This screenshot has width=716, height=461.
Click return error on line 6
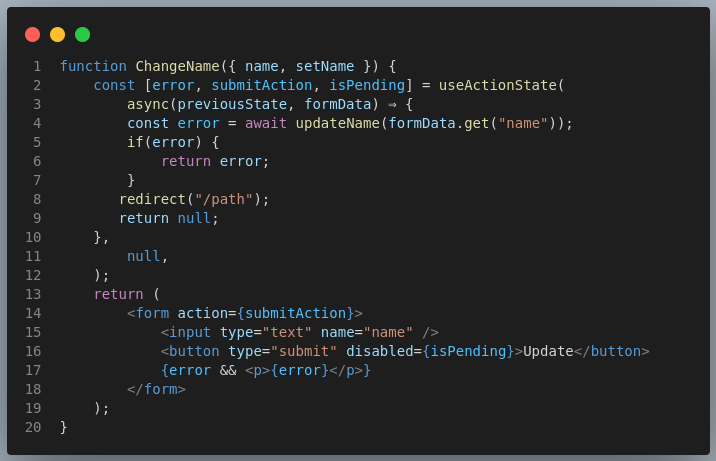(x=215, y=161)
